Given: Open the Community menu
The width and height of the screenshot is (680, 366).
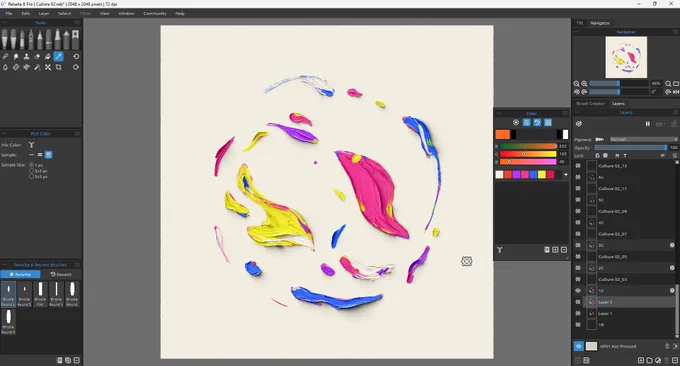Looking at the screenshot, I should pyautogui.click(x=155, y=13).
